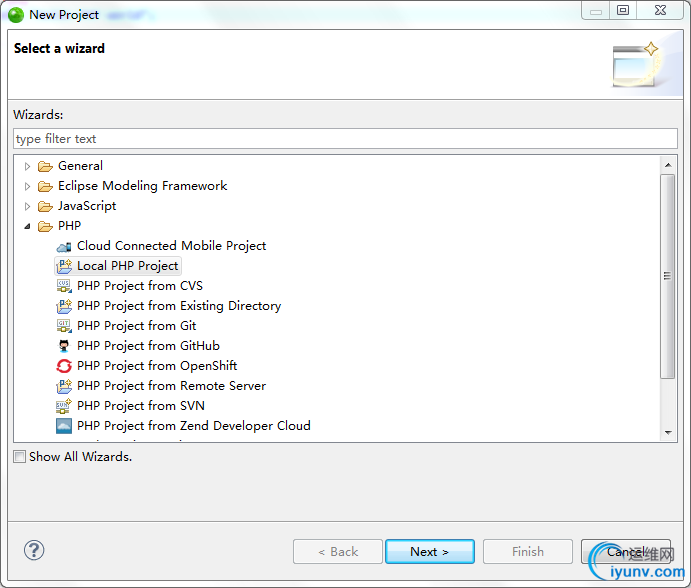Close the New Project dialog window
Viewport: 691px width, 588px height.
tap(660, 10)
